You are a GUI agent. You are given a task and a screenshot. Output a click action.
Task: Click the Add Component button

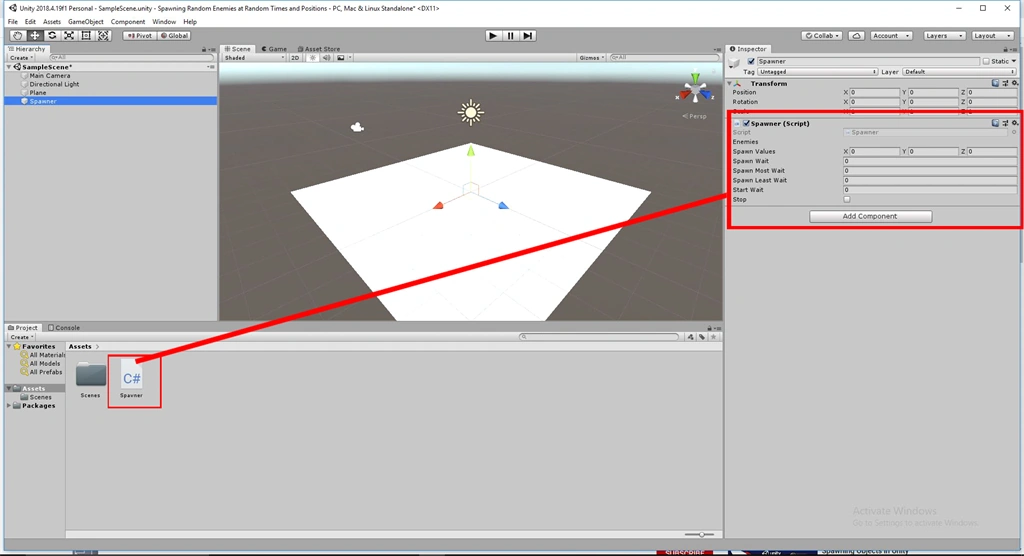[x=871, y=216]
